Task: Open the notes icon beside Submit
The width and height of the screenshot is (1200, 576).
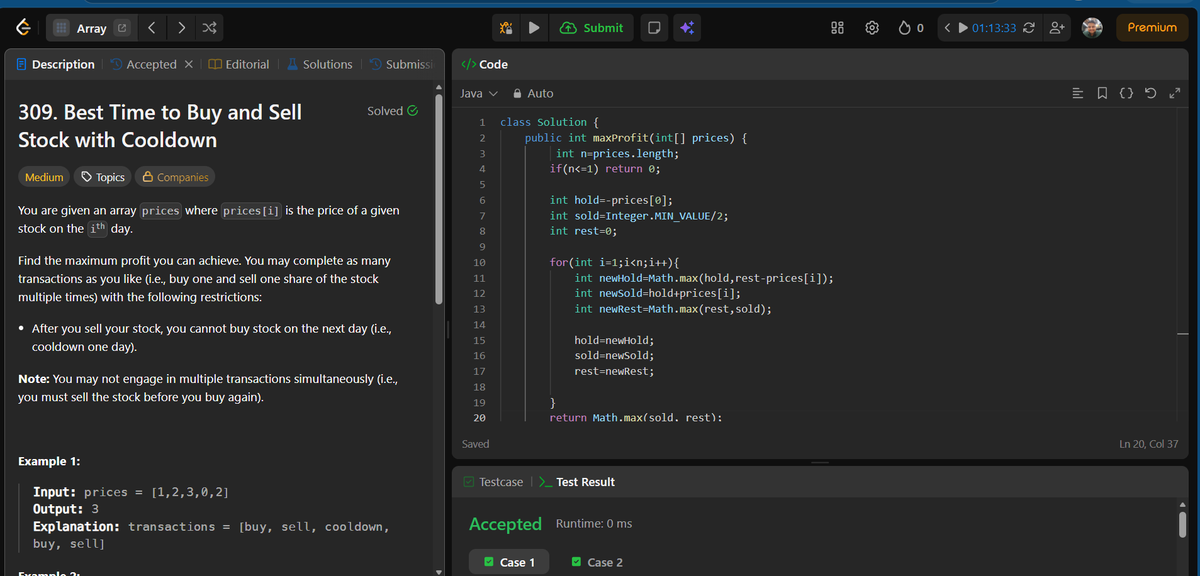Action: pyautogui.click(x=652, y=28)
